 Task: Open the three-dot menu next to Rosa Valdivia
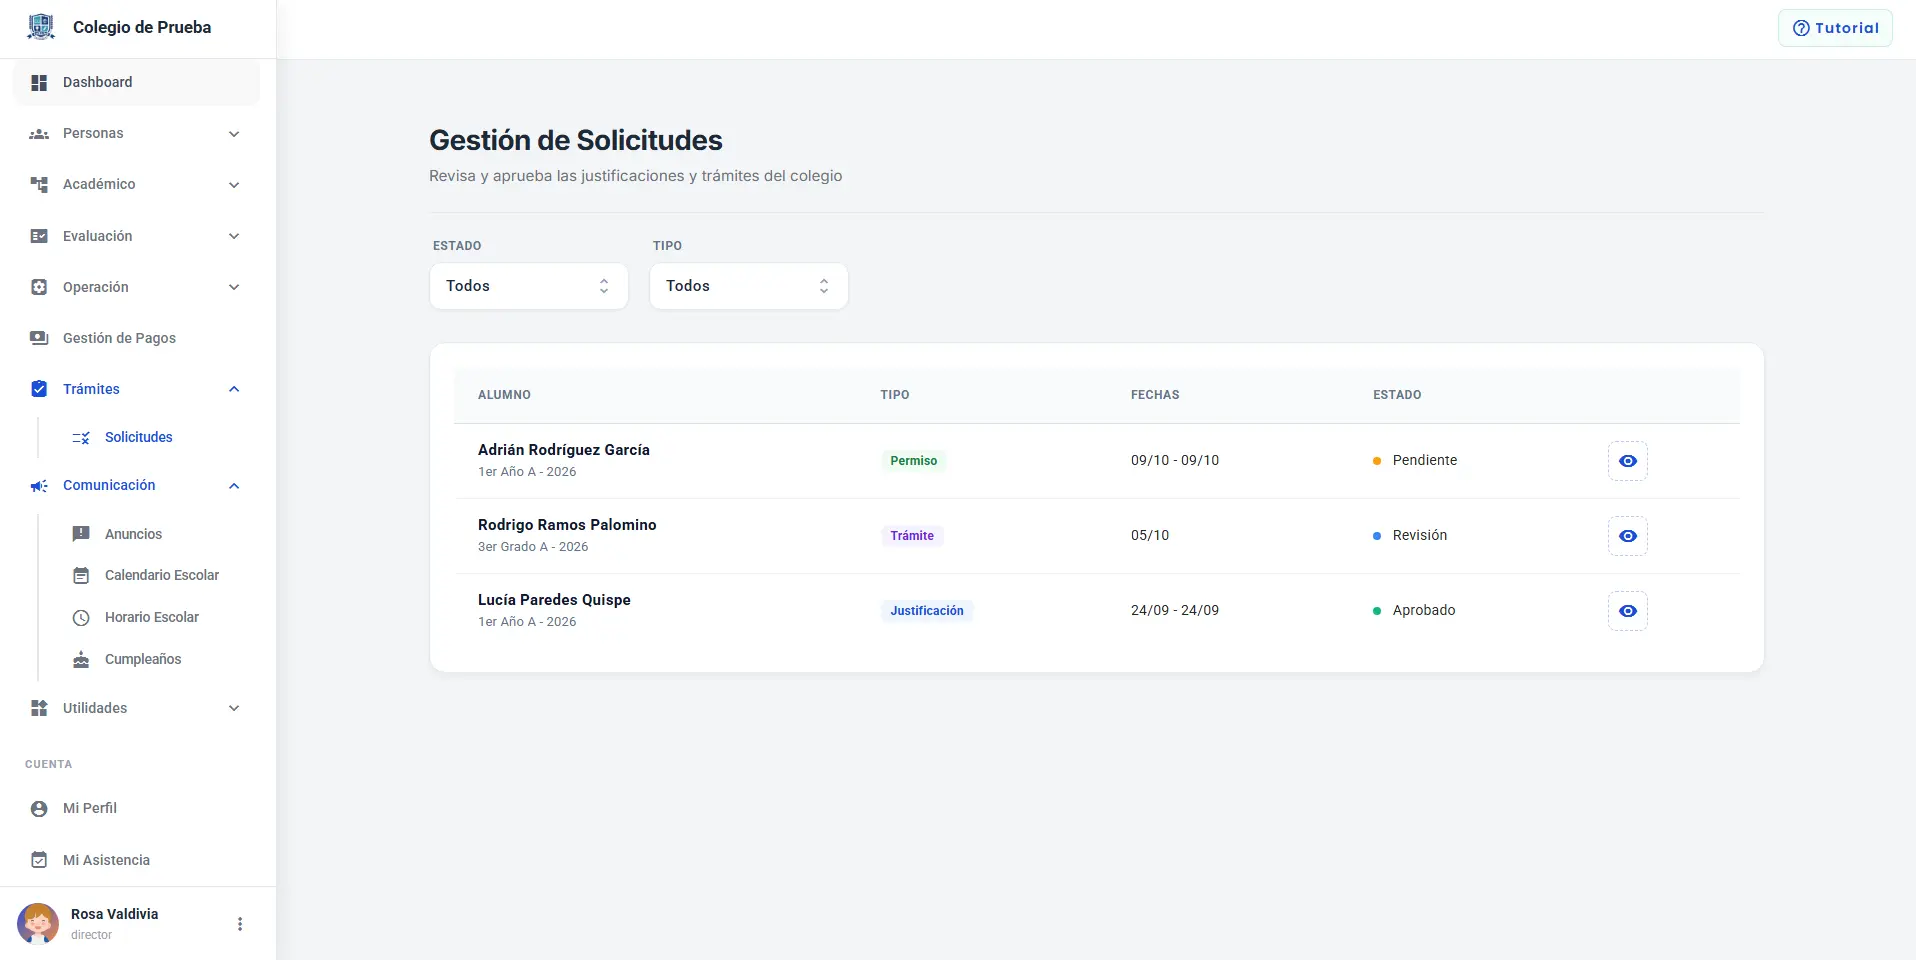coord(240,924)
